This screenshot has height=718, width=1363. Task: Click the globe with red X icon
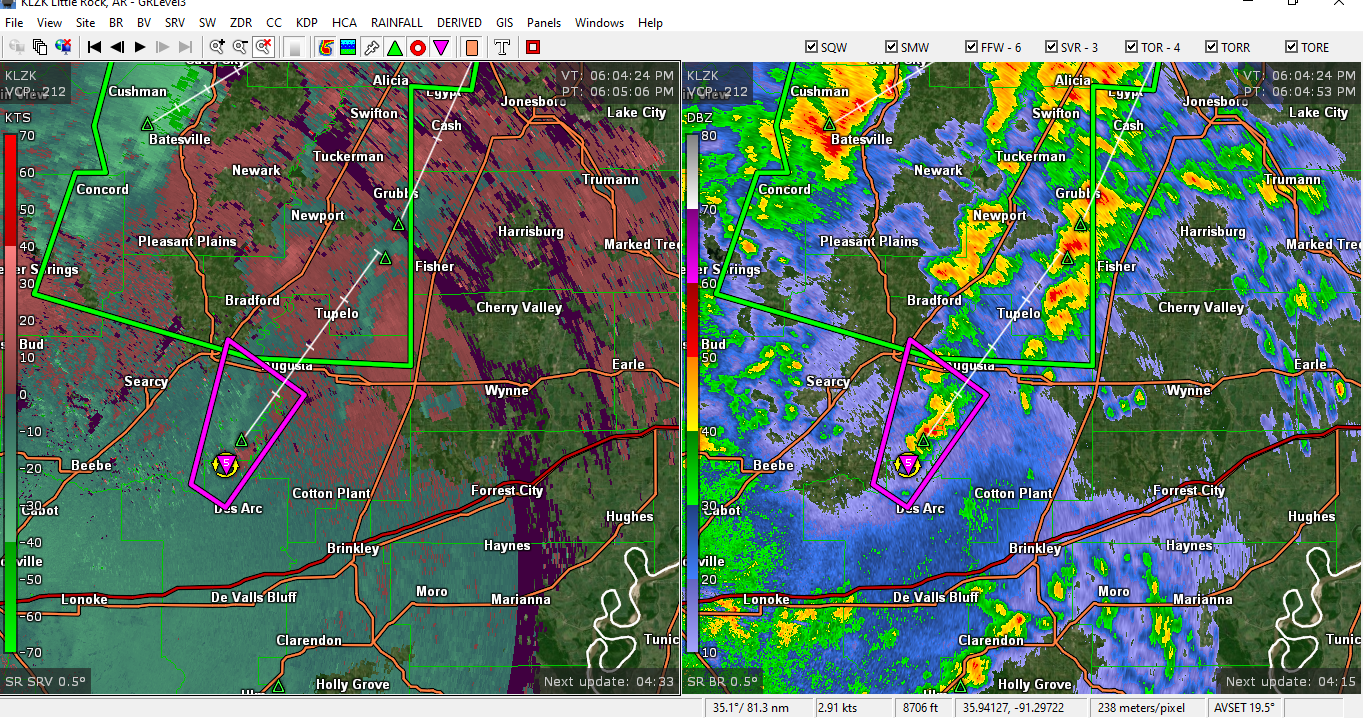tap(63, 47)
